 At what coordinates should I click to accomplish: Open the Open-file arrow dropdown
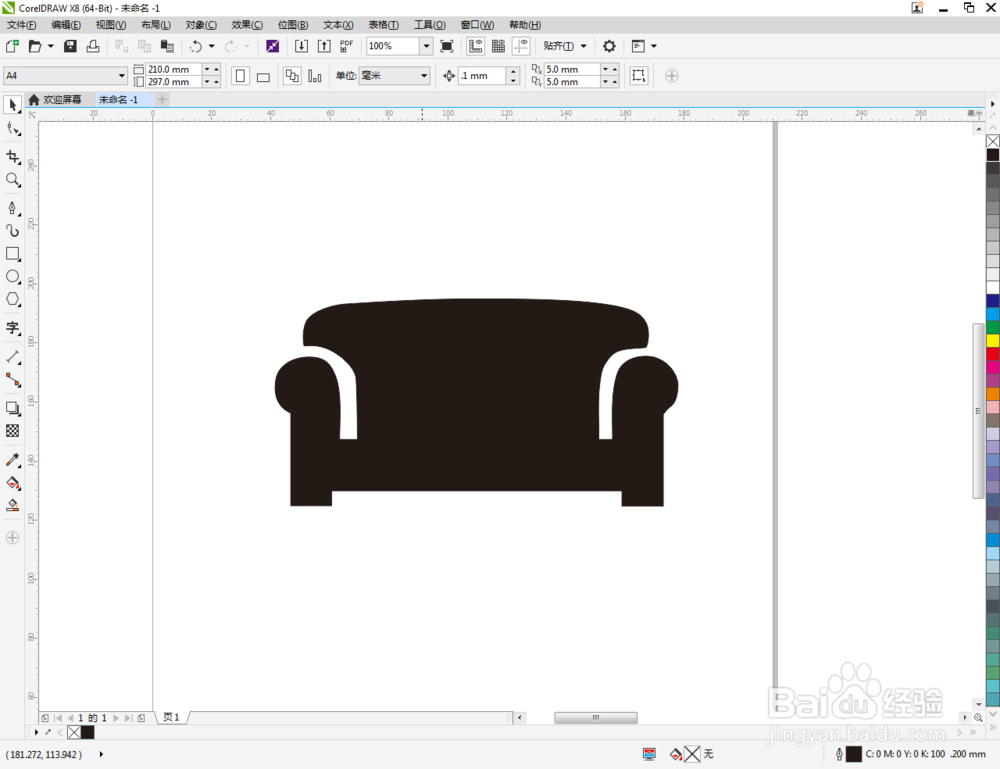coord(50,46)
